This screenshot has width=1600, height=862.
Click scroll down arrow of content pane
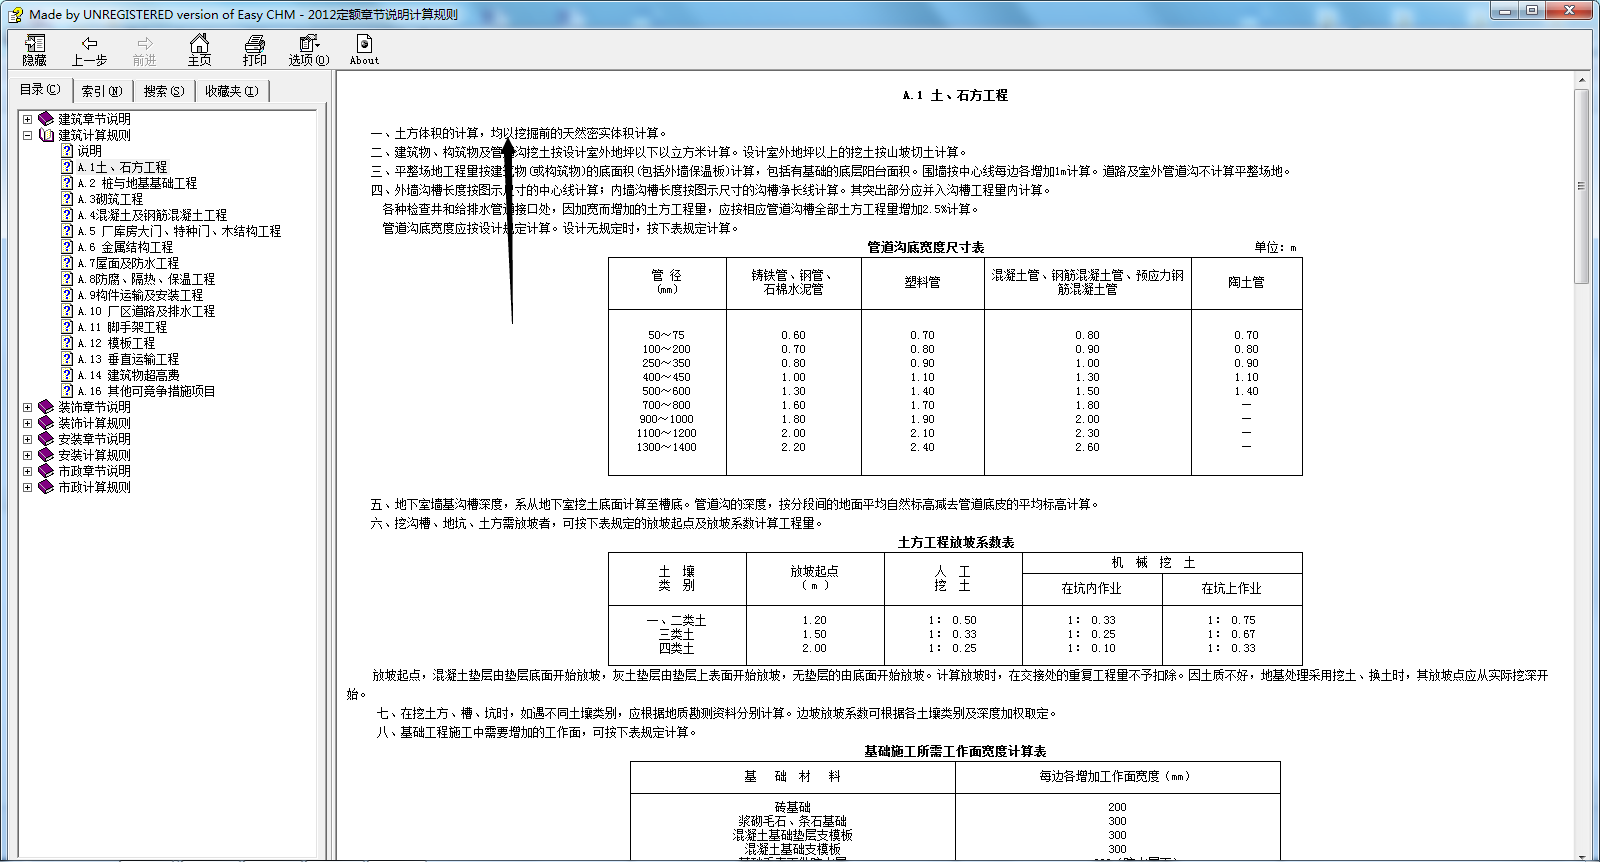pos(1581,856)
